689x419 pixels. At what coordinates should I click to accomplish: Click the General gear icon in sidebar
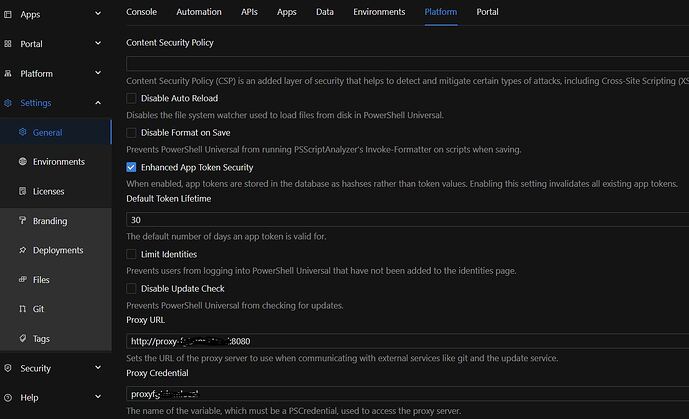pyautogui.click(x=22, y=132)
